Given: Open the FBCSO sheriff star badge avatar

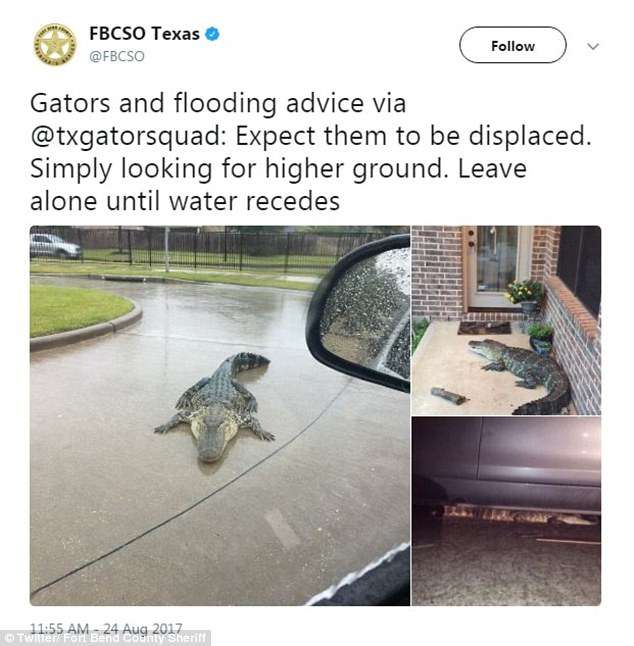Looking at the screenshot, I should coord(55,44).
